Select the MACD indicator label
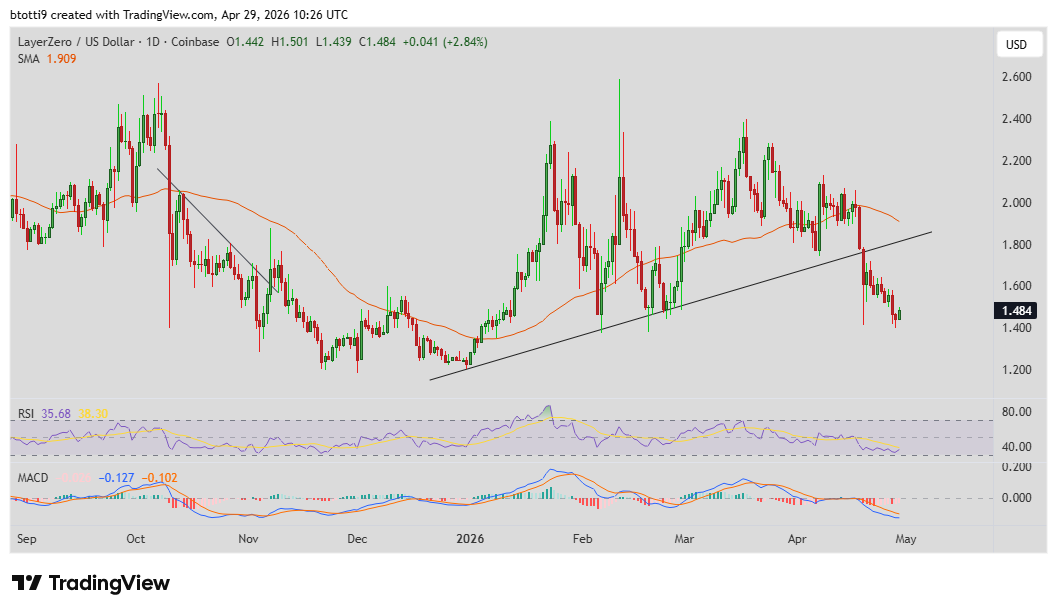This screenshot has height=613, width=1057. click(x=33, y=477)
